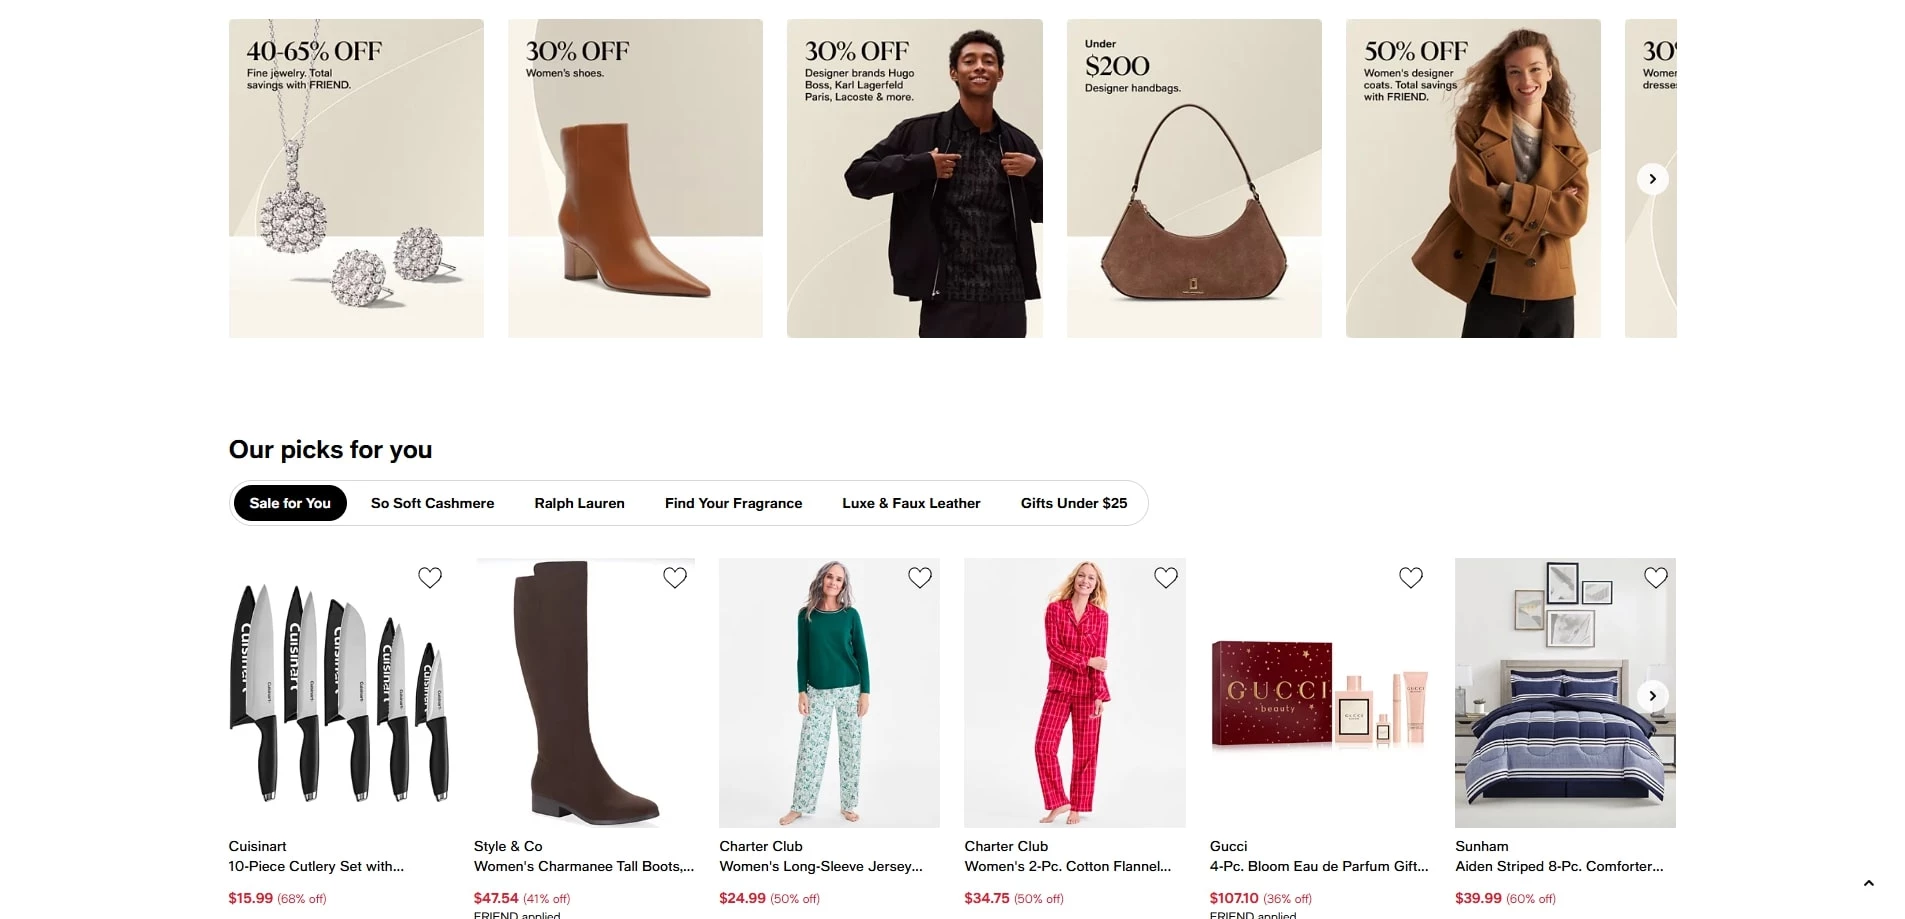The height and width of the screenshot is (919, 1905).
Task: Switch to the So Soft Cashmere tab
Action: [x=432, y=503]
